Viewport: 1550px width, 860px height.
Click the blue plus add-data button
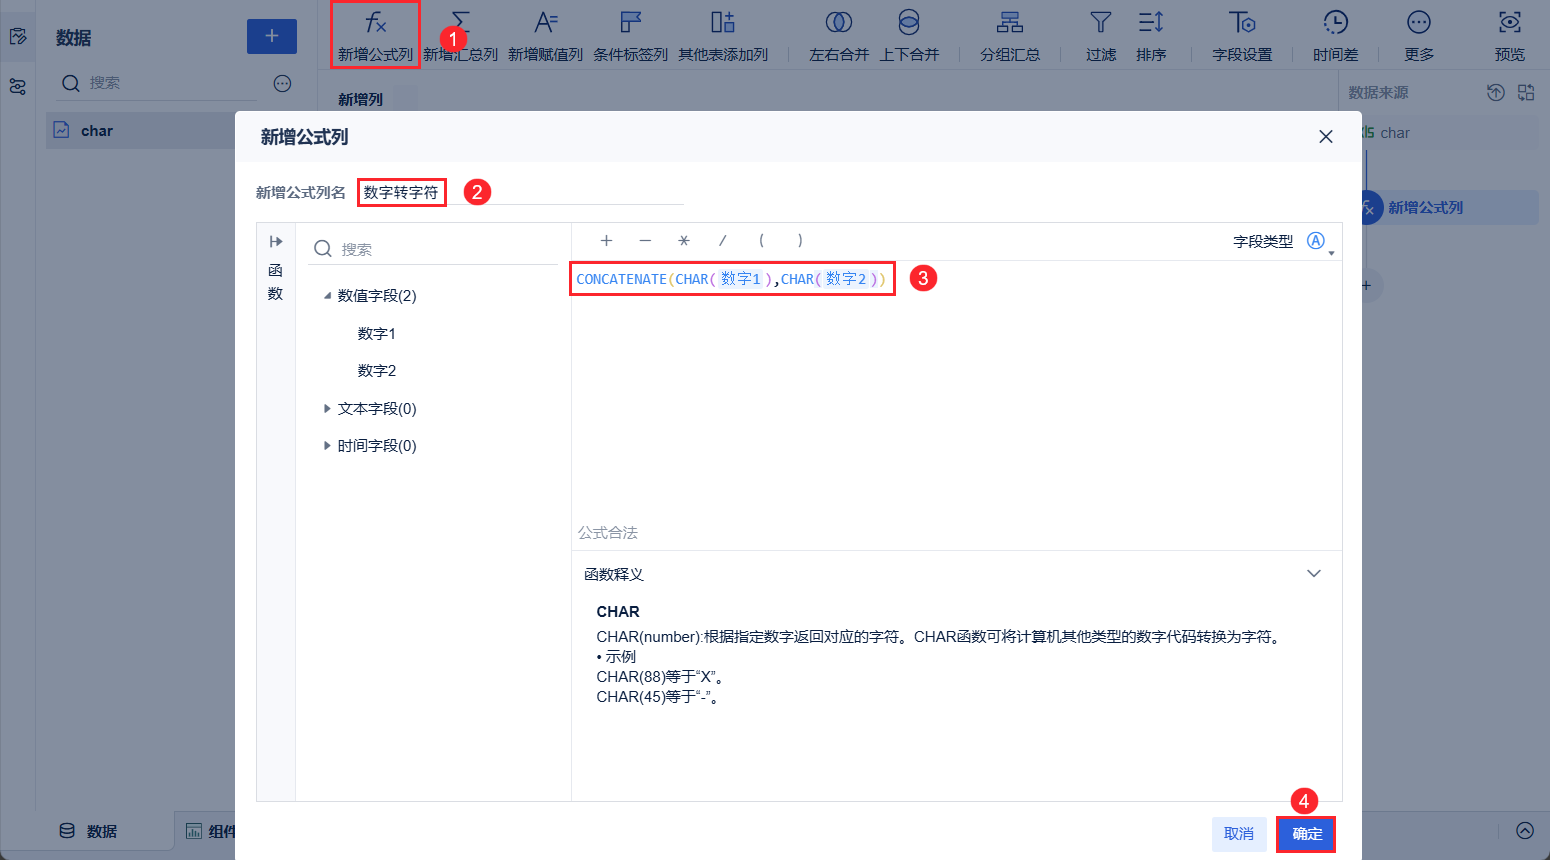tap(272, 36)
